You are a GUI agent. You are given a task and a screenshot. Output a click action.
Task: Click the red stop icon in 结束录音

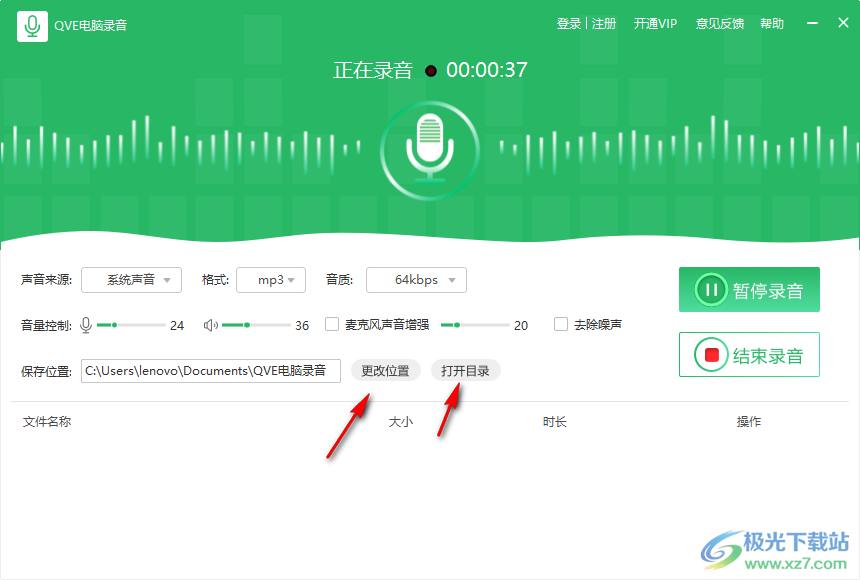711,353
